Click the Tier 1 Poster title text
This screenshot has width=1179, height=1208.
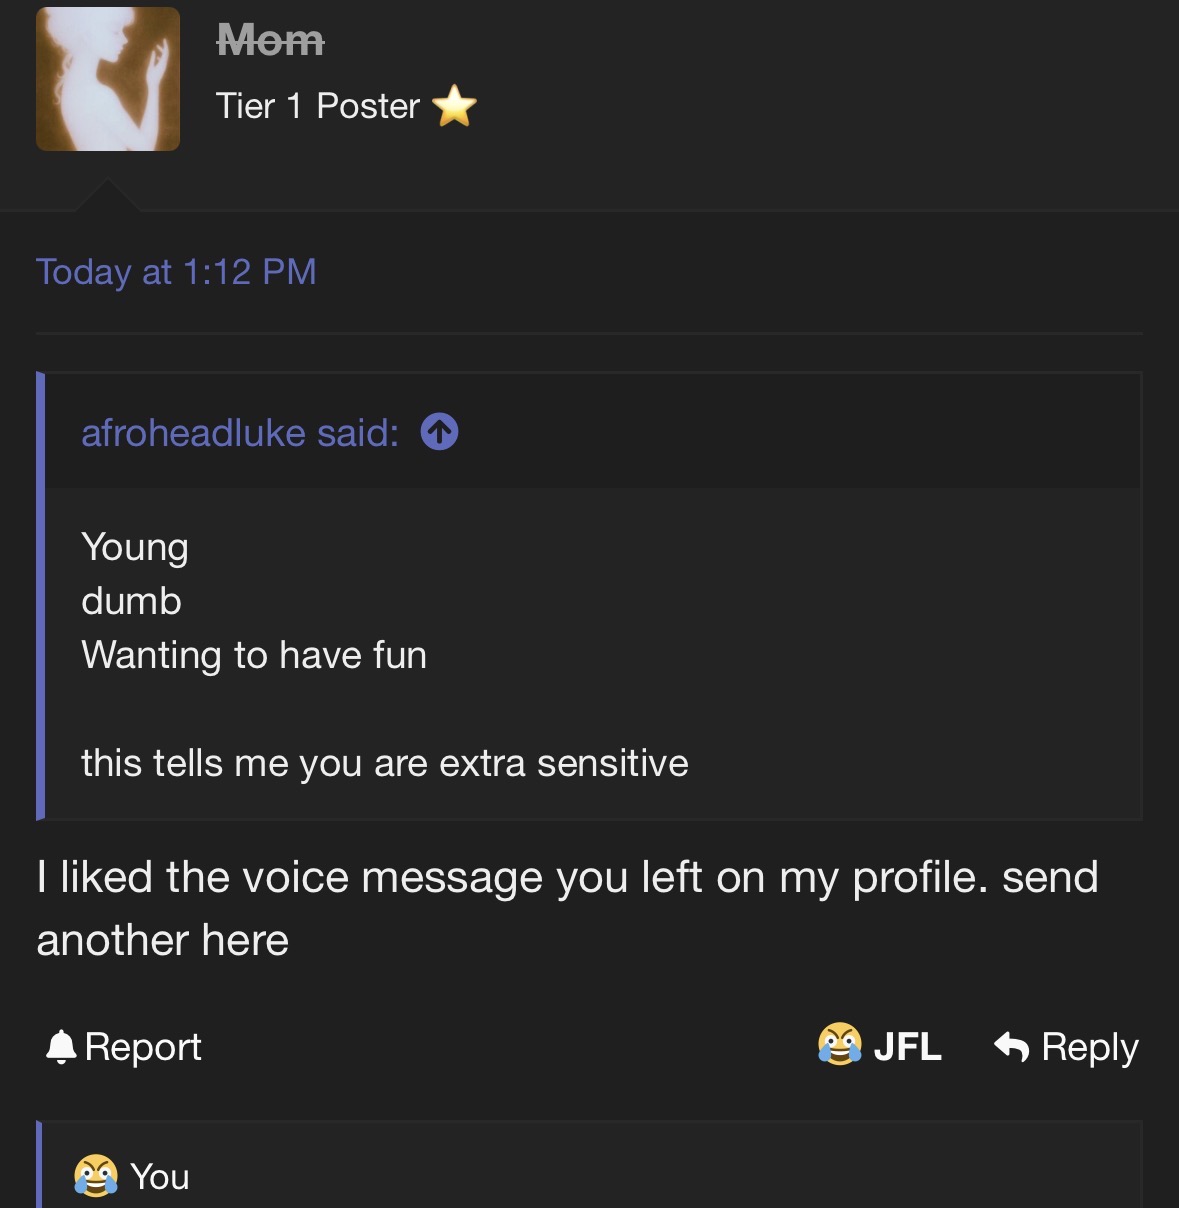click(318, 106)
